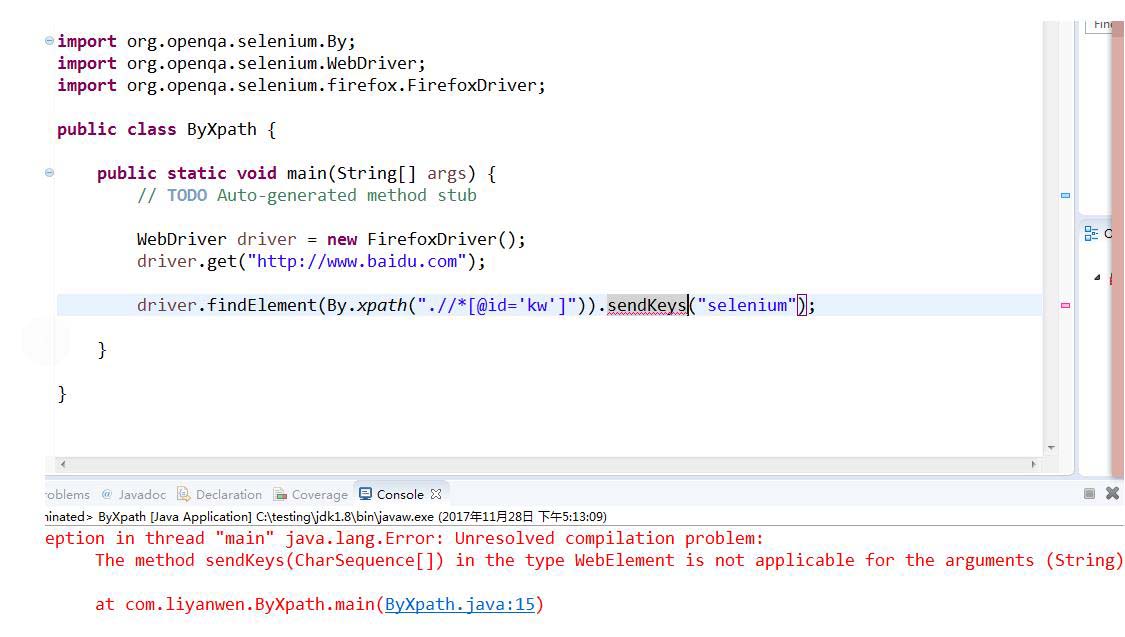Image resolution: width=1125 pixels, height=637 pixels.
Task: Collapse the import statements fold marker
Action: tap(49, 41)
